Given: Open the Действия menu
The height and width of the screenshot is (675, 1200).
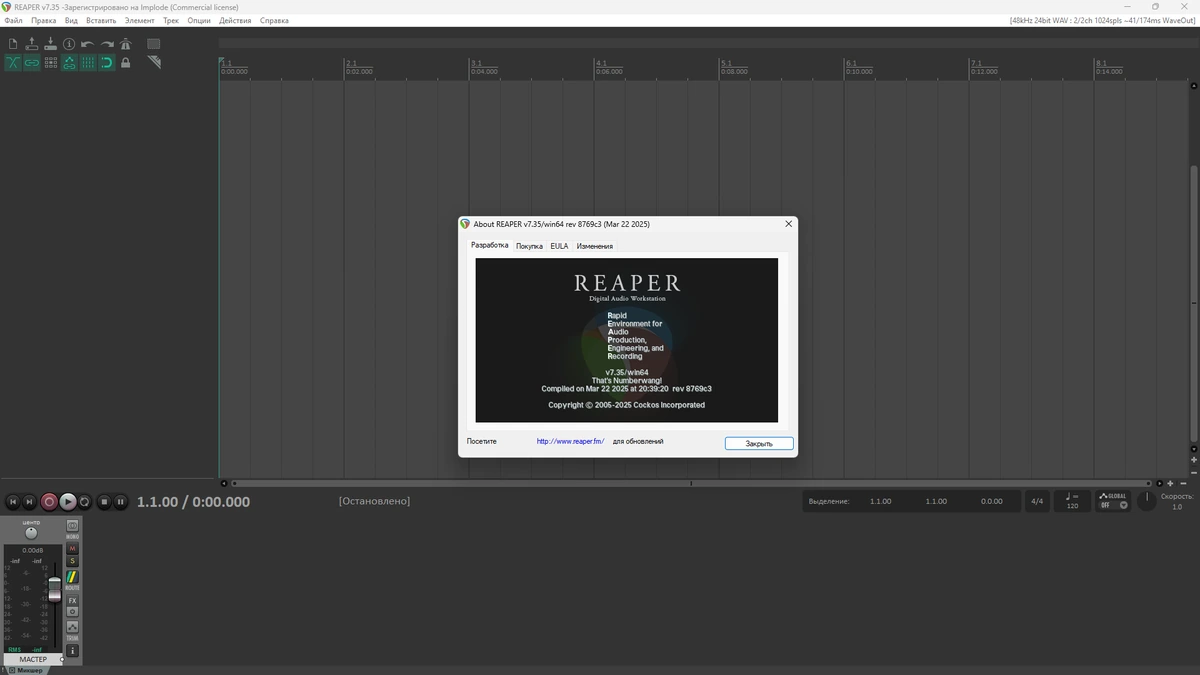Looking at the screenshot, I should 235,20.
